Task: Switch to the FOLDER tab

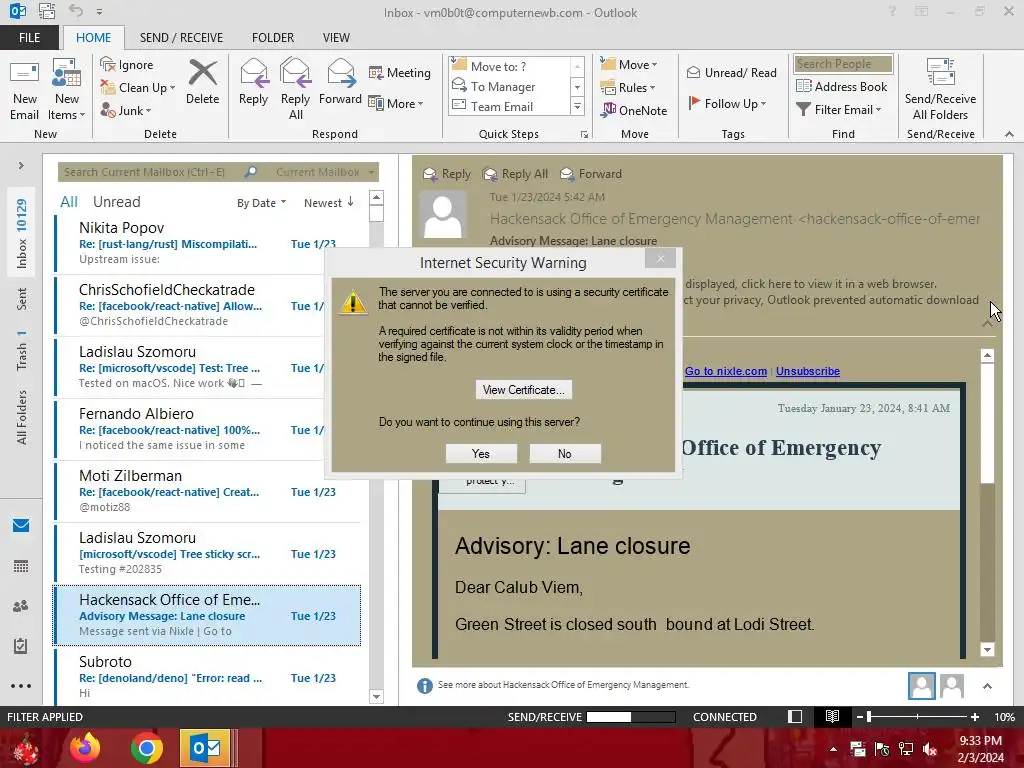Action: [x=273, y=37]
